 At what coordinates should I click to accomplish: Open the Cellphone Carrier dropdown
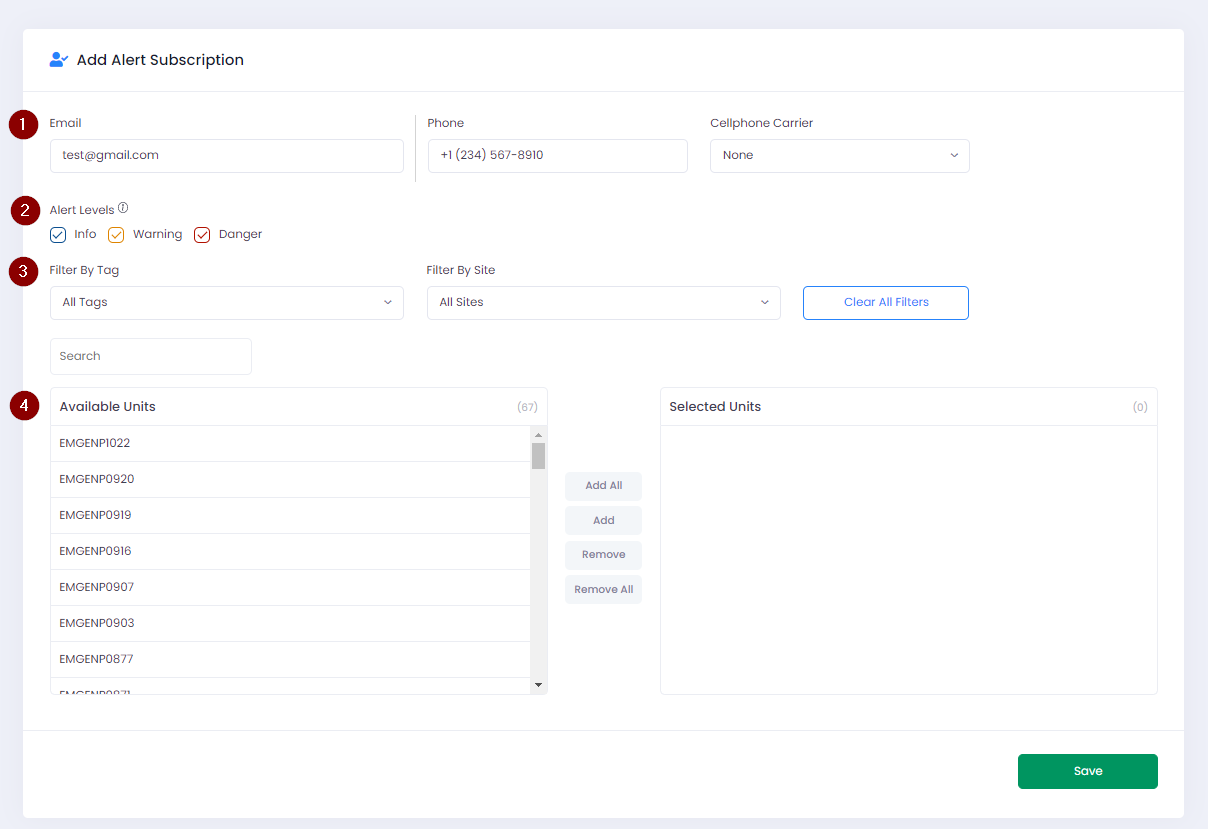click(839, 156)
